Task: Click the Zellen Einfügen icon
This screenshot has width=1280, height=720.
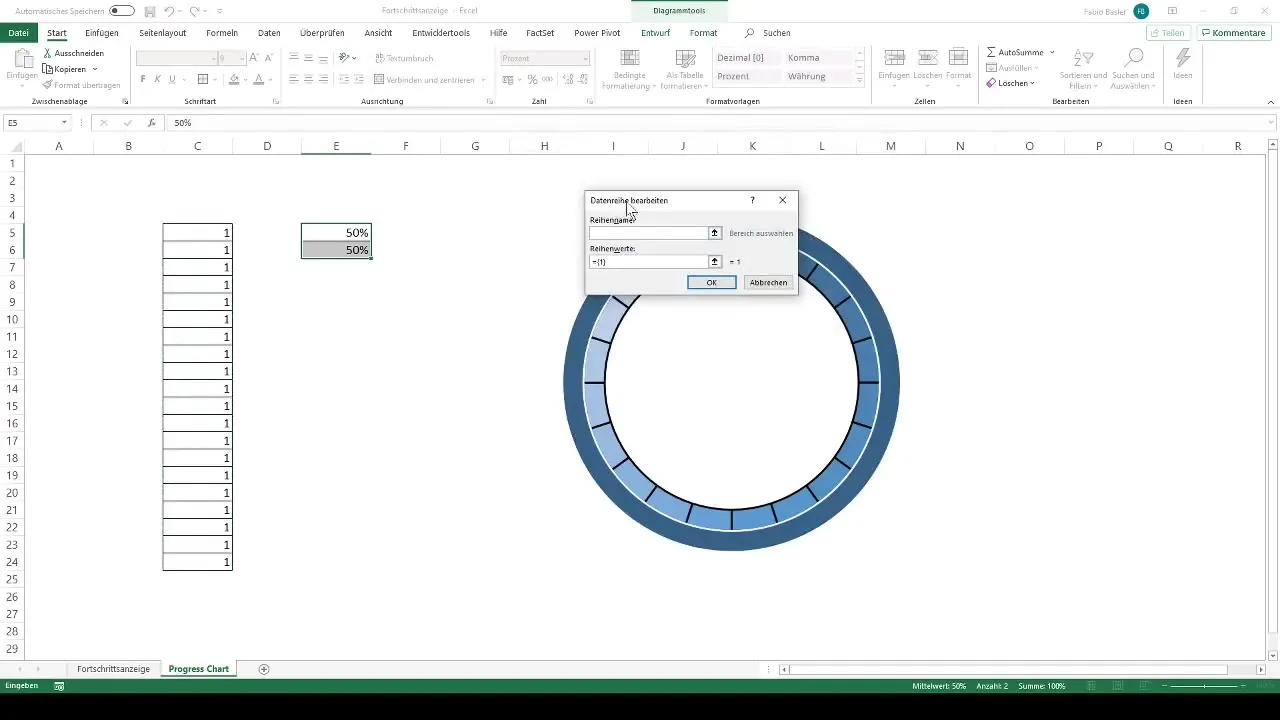Action: (x=895, y=58)
